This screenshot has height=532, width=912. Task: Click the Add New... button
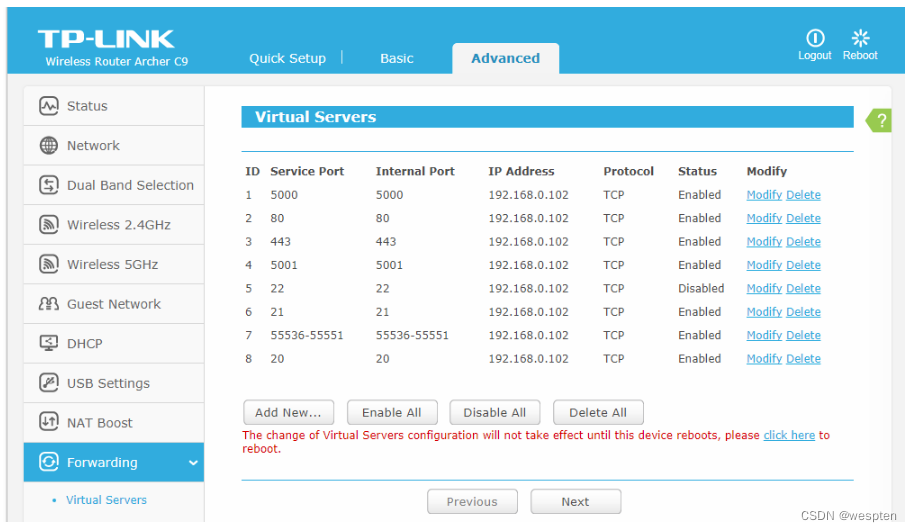point(288,412)
